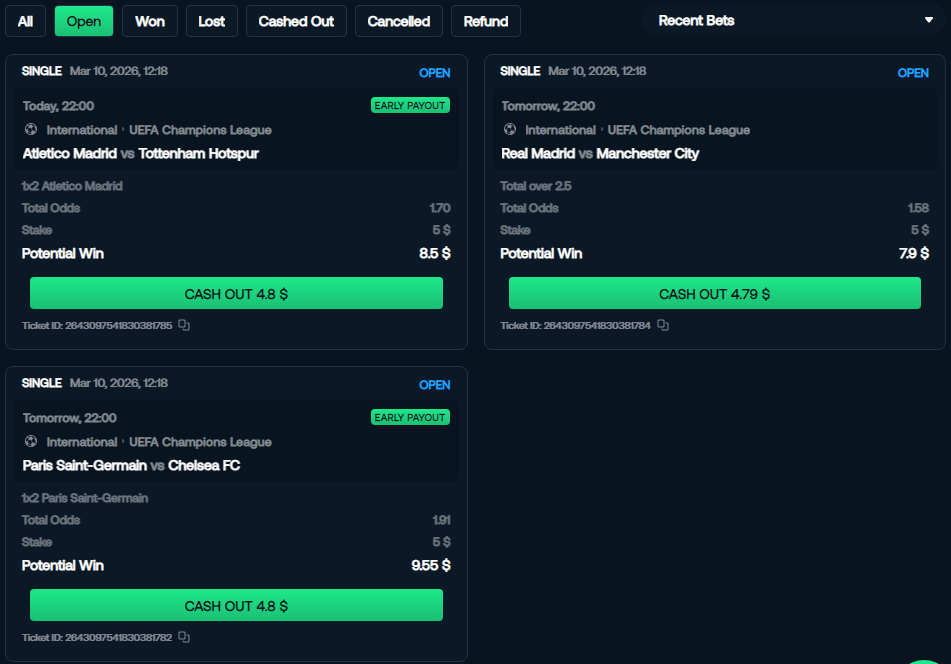
Task: Show Won bets tab
Action: pyautogui.click(x=150, y=21)
